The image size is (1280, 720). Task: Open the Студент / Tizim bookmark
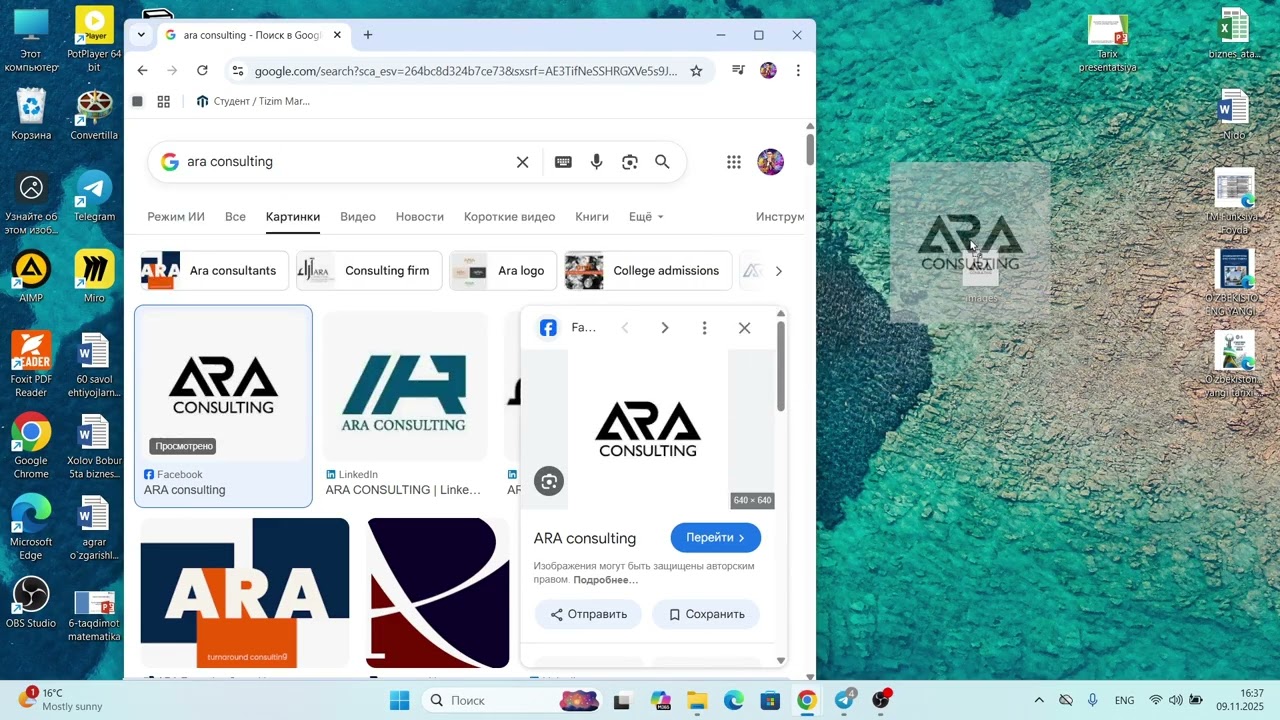pyautogui.click(x=253, y=101)
